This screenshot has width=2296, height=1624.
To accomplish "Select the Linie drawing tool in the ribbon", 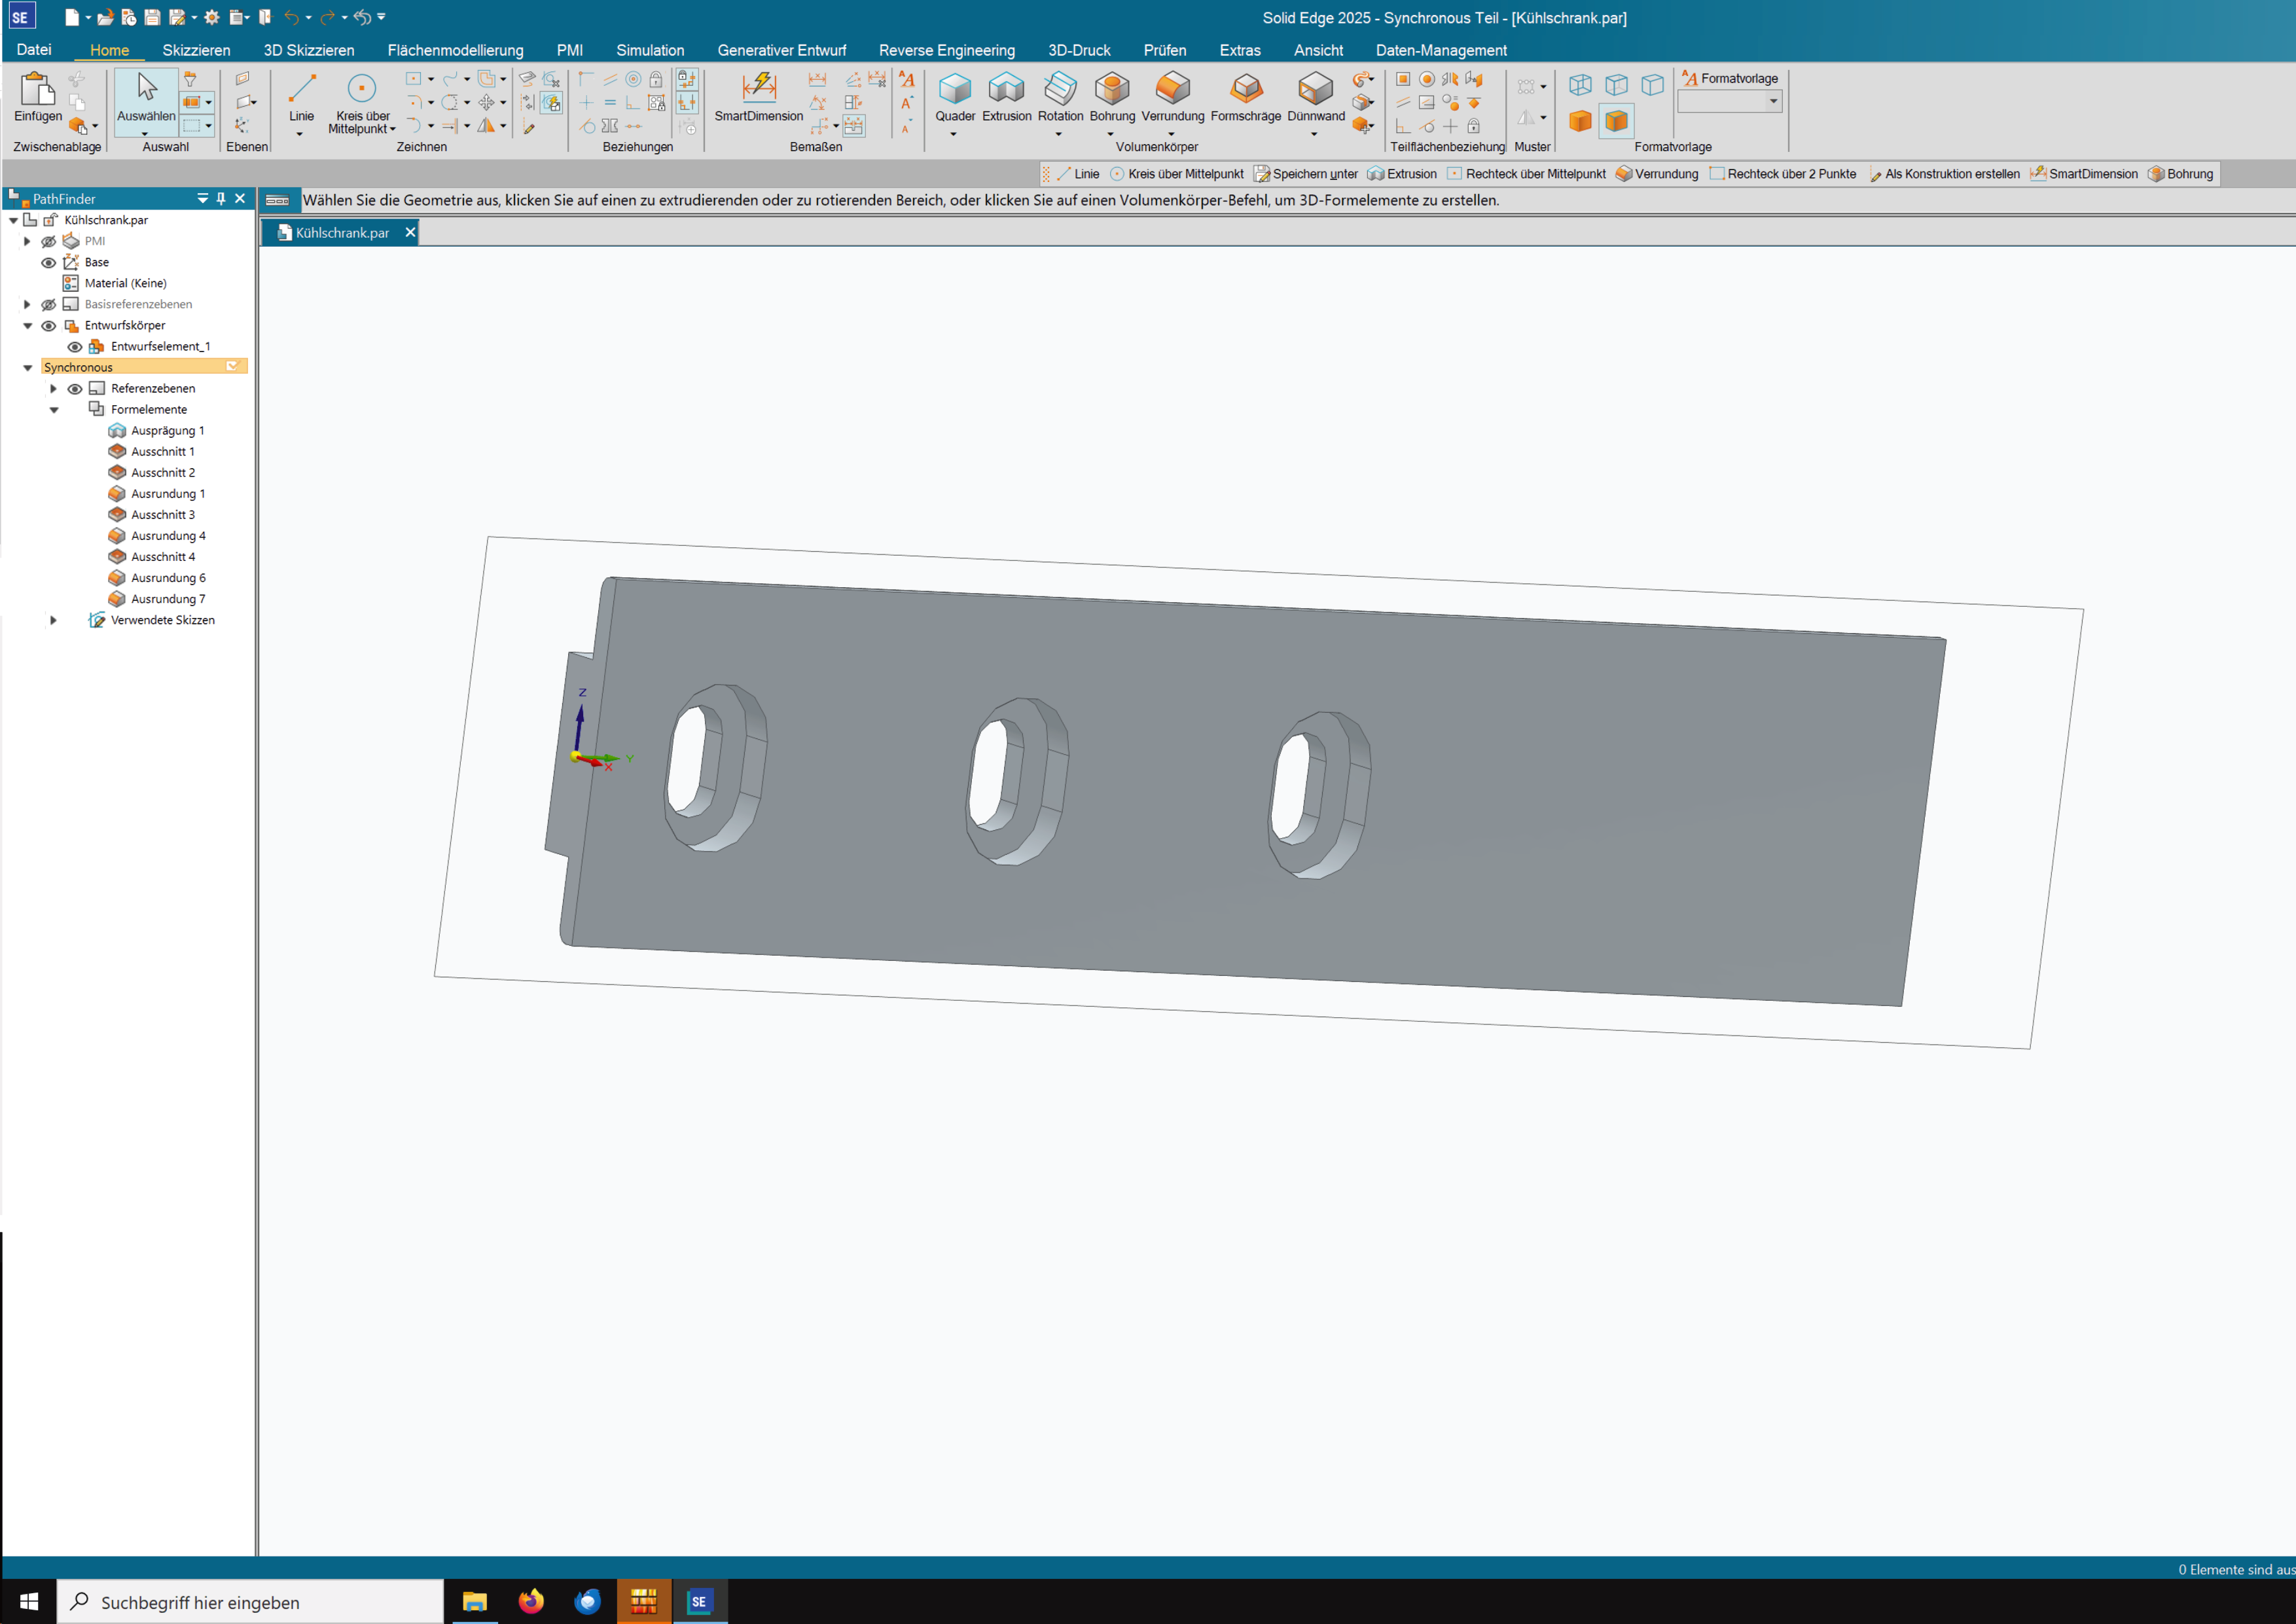I will click(301, 97).
